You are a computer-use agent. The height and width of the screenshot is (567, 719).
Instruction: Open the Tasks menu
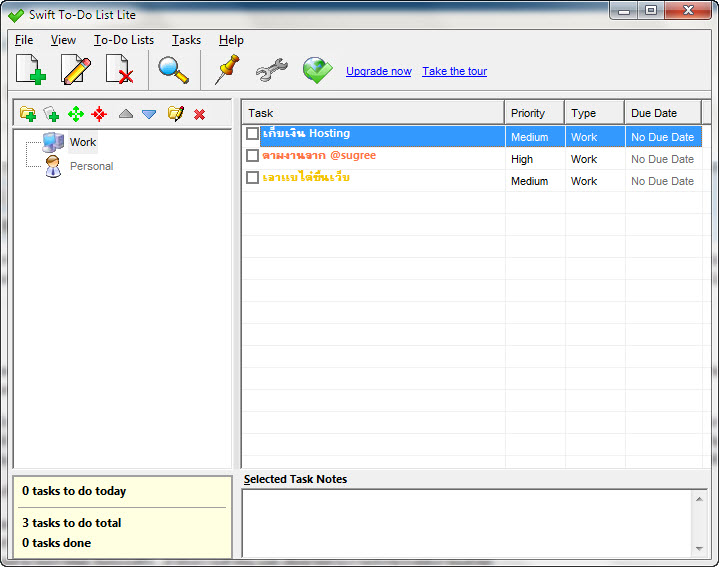[186, 40]
